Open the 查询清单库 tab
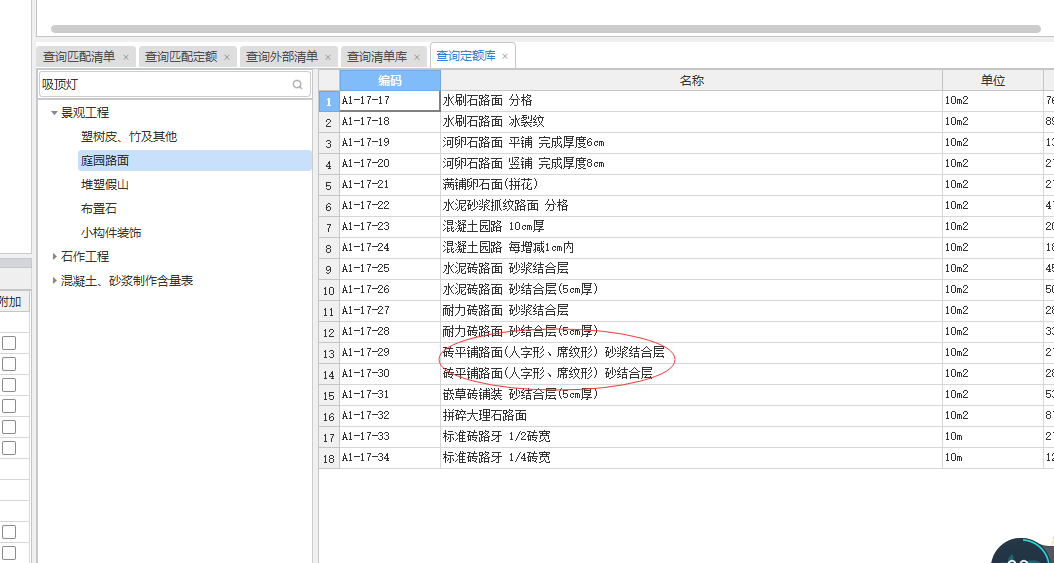The height and width of the screenshot is (563, 1054). [x=376, y=56]
